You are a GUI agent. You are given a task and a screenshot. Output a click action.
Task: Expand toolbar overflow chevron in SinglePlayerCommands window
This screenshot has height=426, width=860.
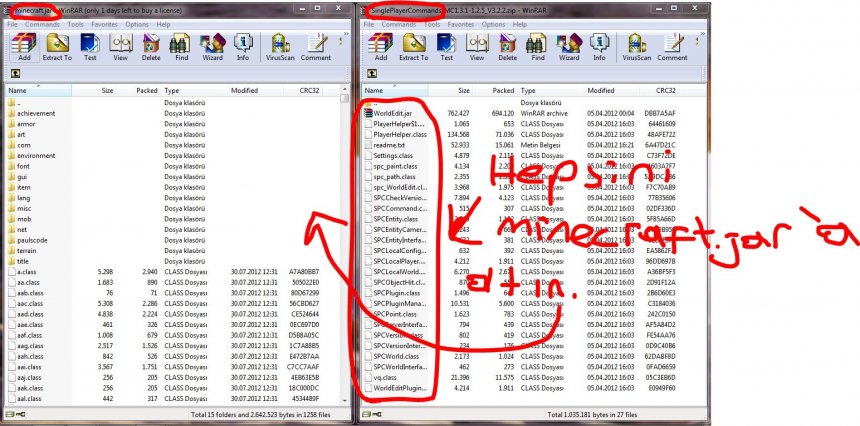point(702,34)
